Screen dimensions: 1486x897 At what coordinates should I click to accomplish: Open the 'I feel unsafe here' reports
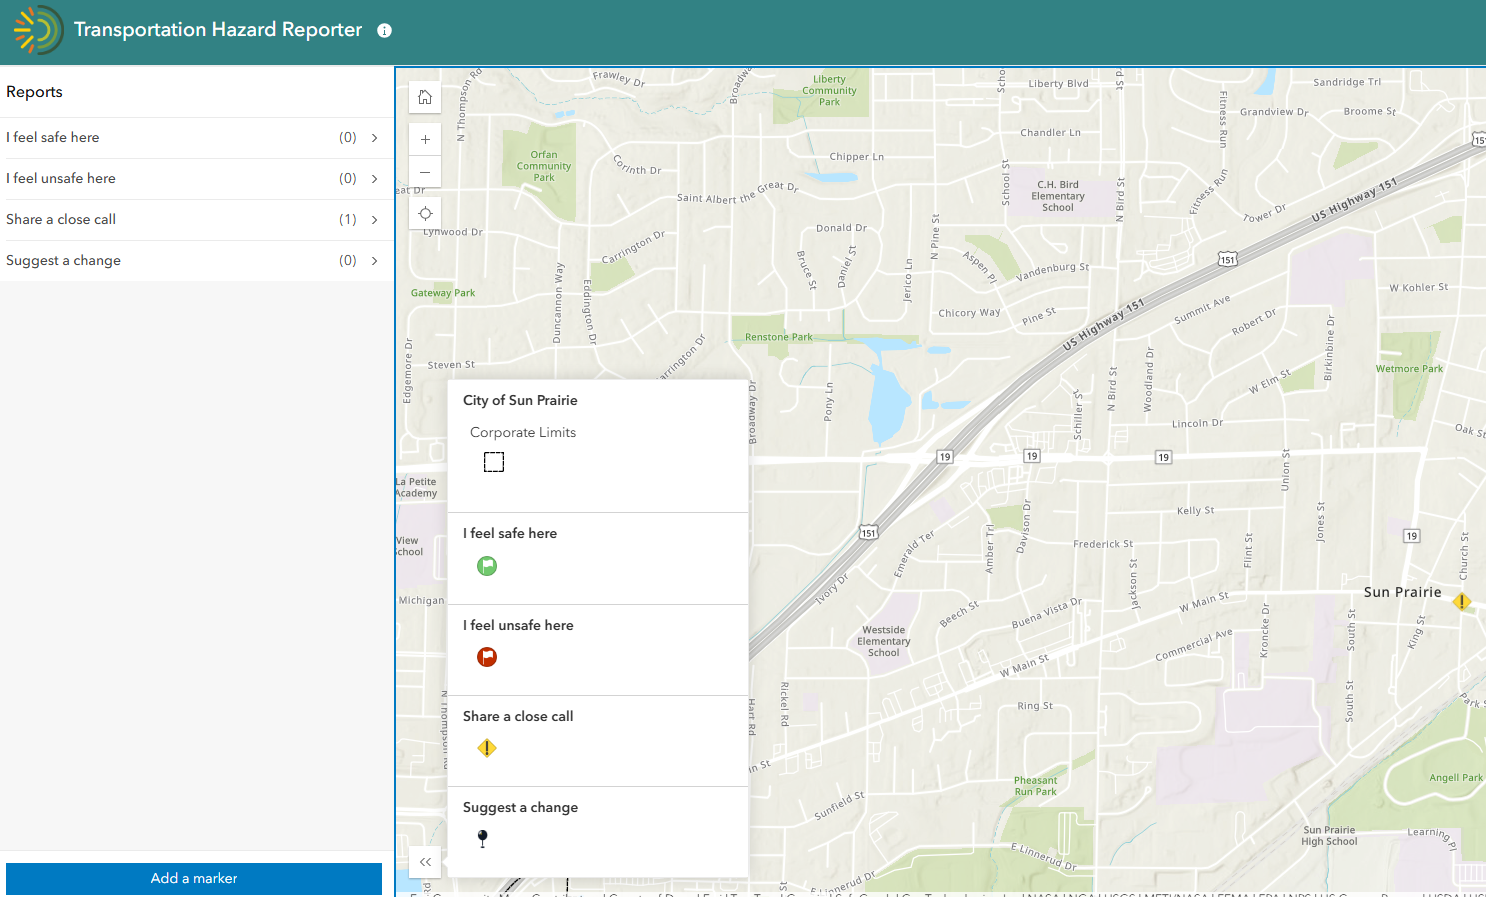point(196,179)
